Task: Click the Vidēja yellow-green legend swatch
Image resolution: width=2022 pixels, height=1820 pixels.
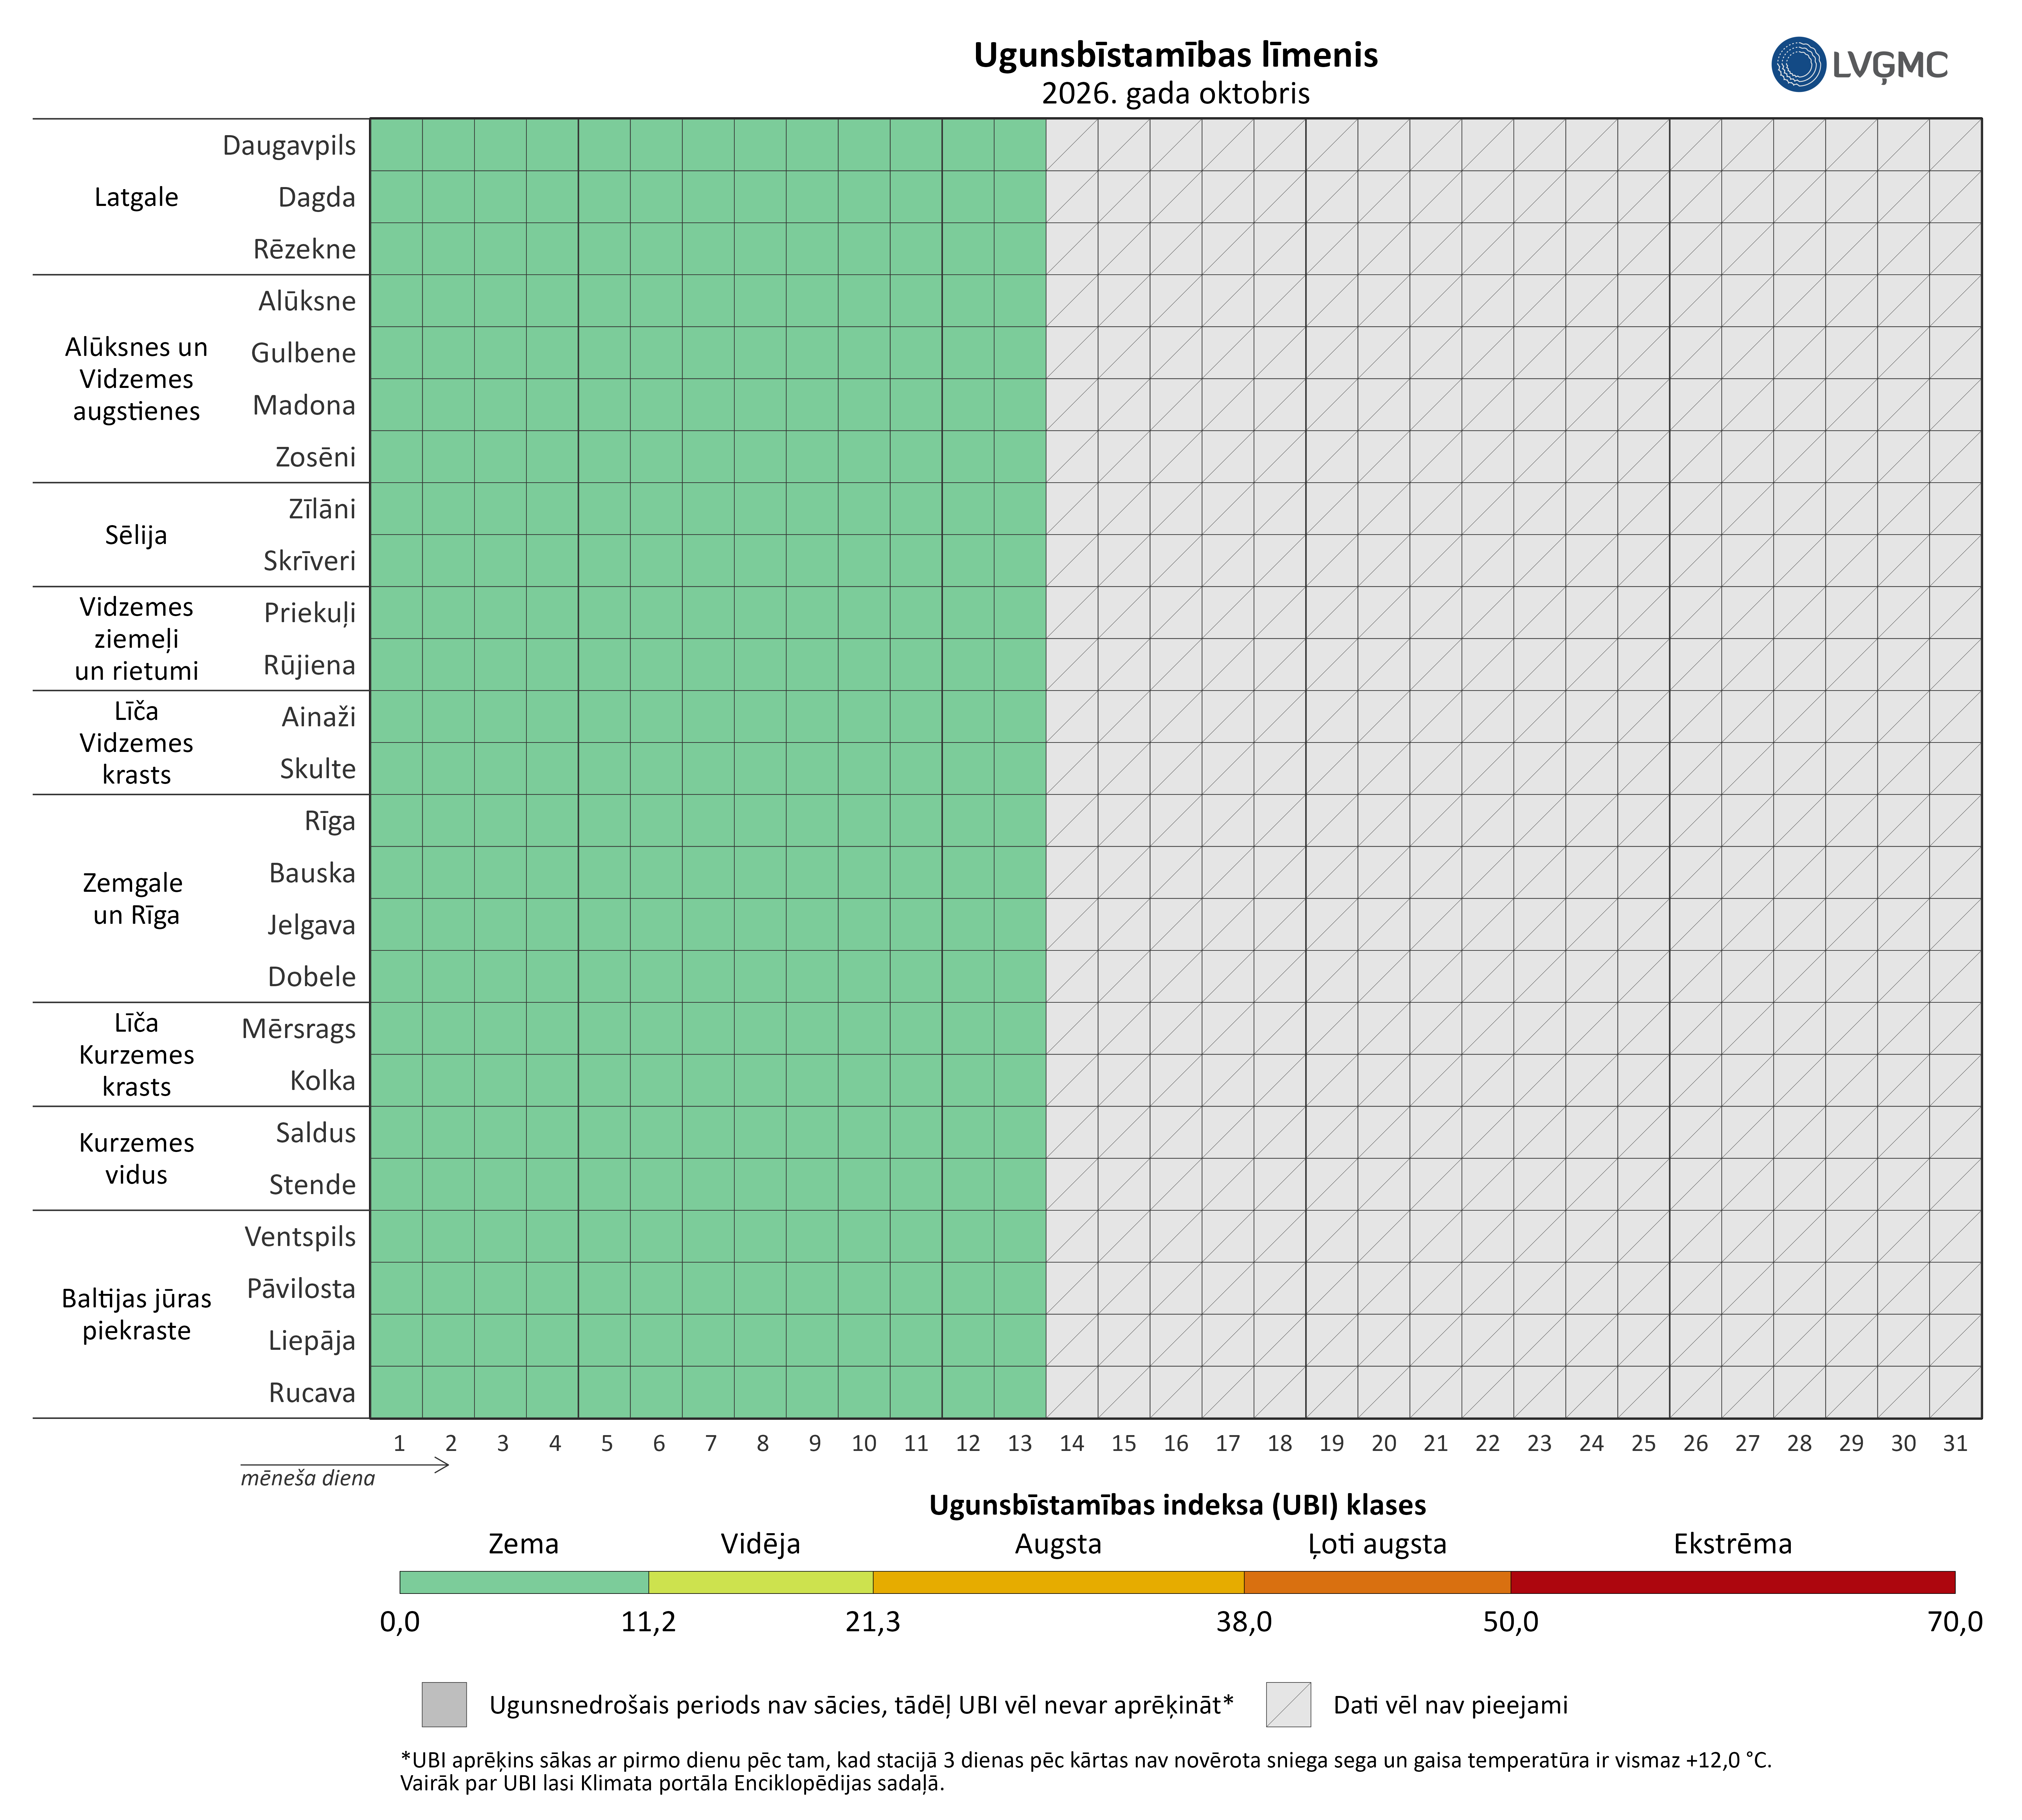Action: pyautogui.click(x=761, y=1582)
